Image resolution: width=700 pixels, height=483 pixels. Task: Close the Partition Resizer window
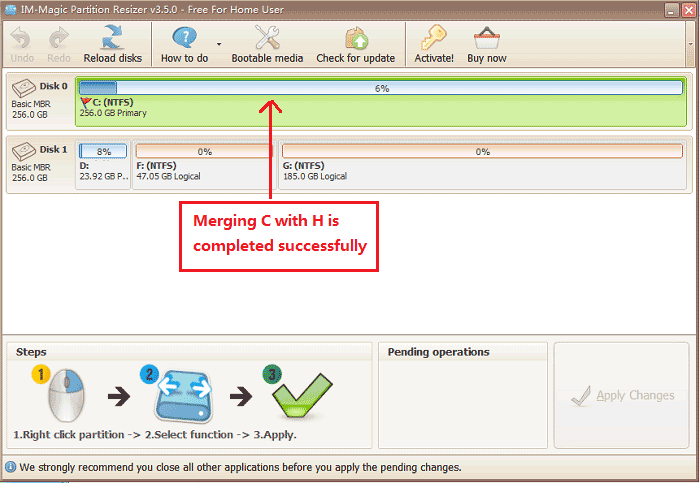(689, 10)
